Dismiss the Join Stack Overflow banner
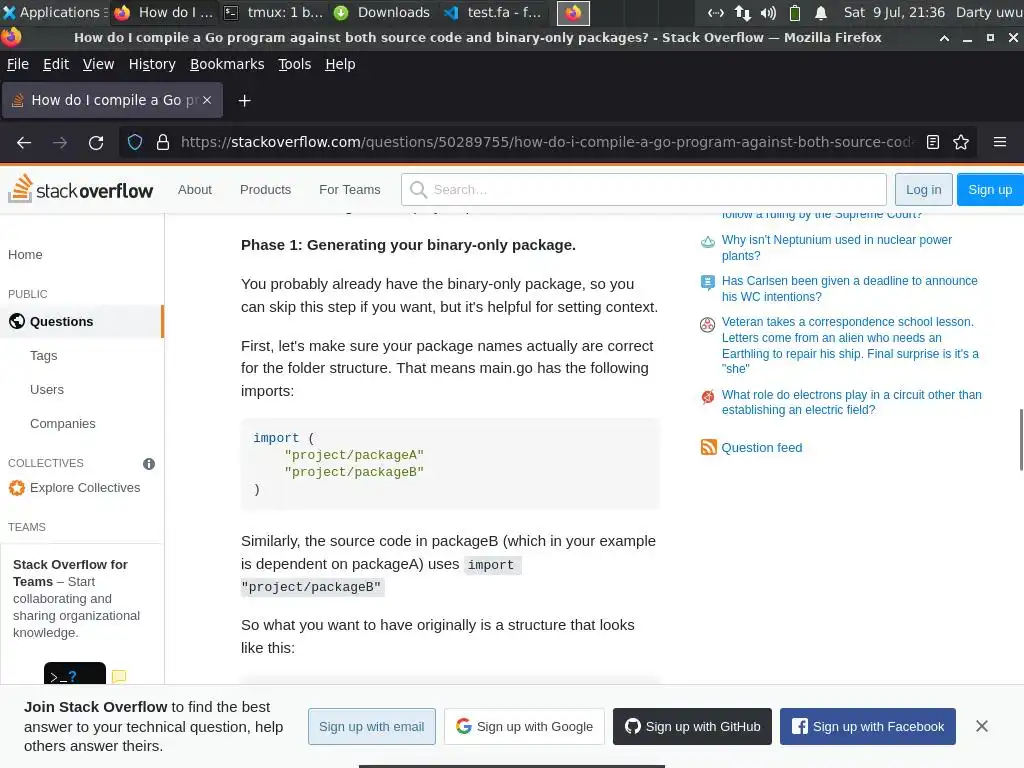1024x768 pixels. pos(982,726)
